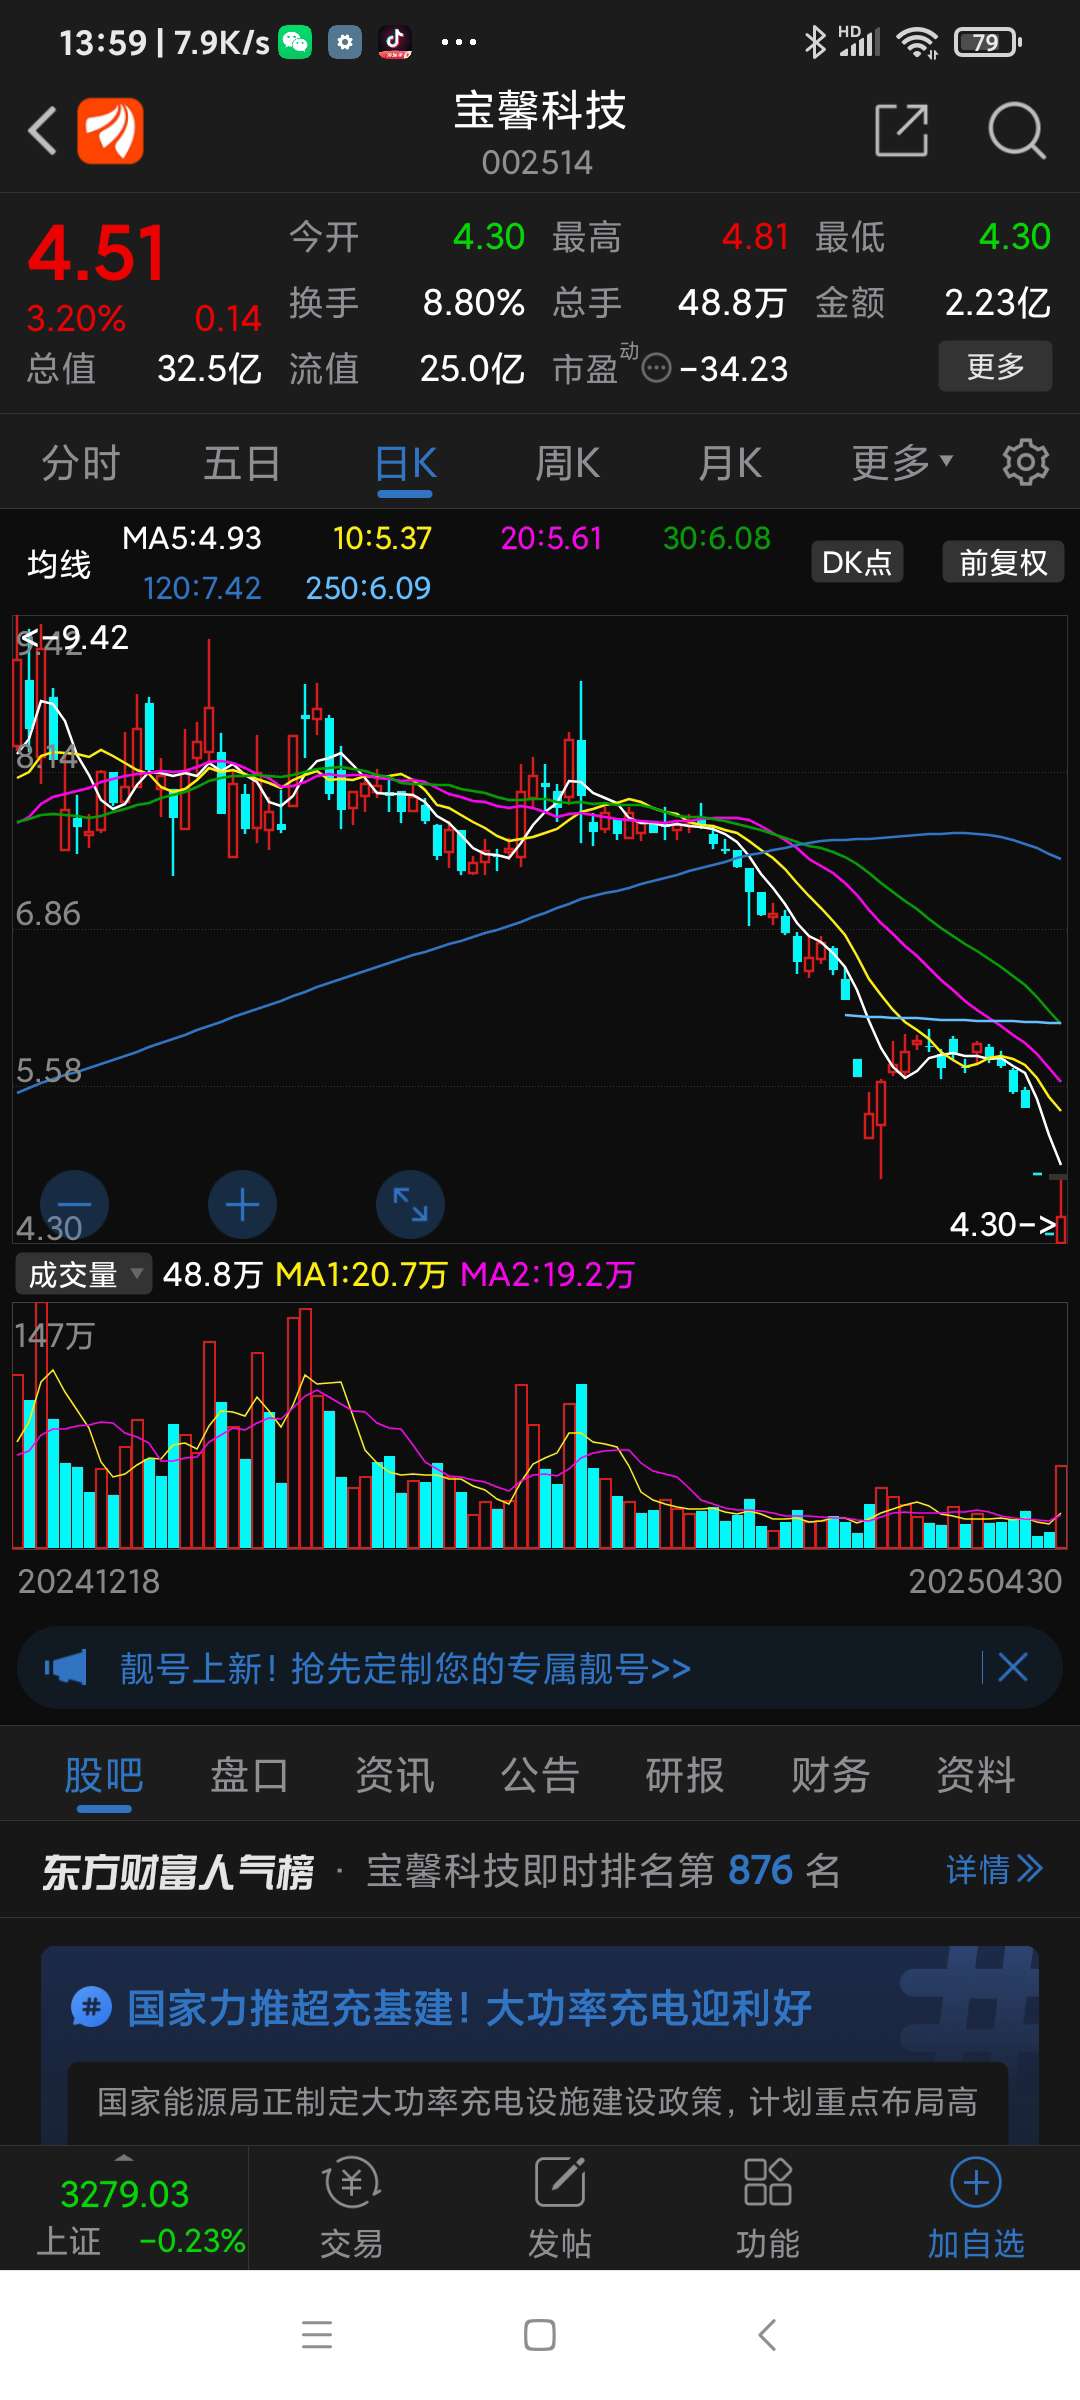
Task: Tap MA5:4.93 value label
Action: (x=192, y=538)
